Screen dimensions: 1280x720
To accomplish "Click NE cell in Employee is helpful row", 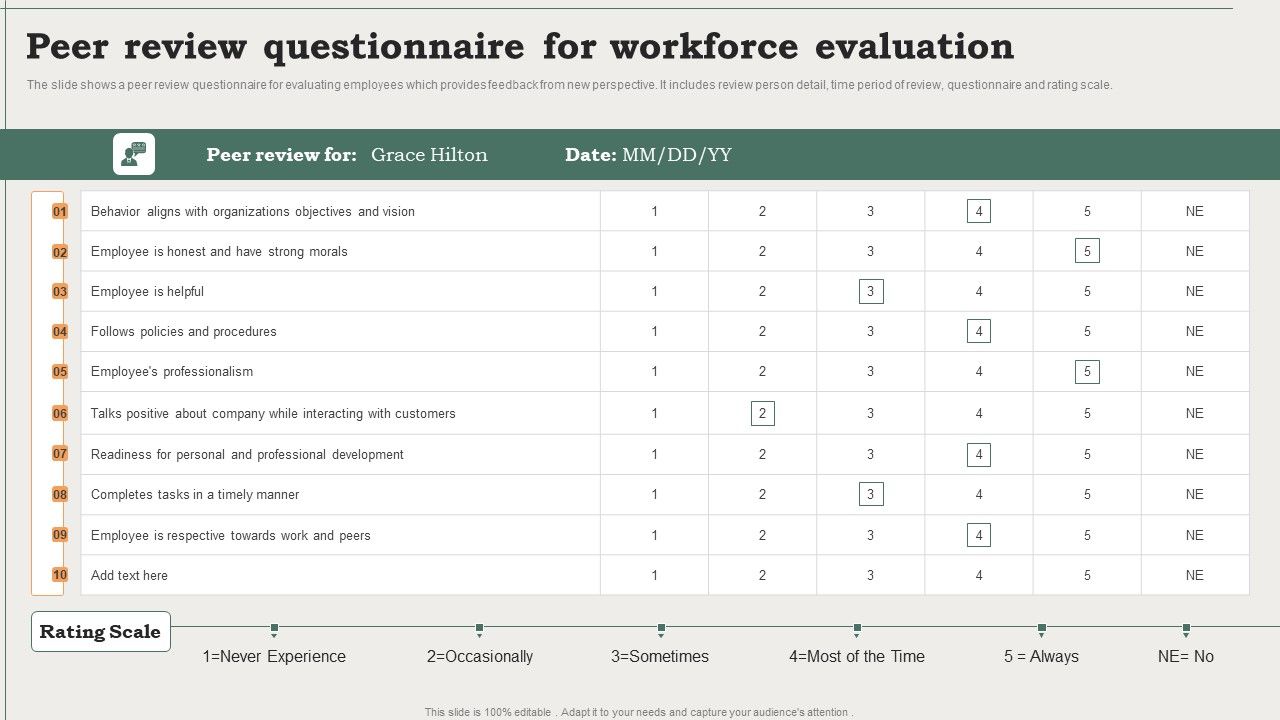I will tap(1195, 291).
